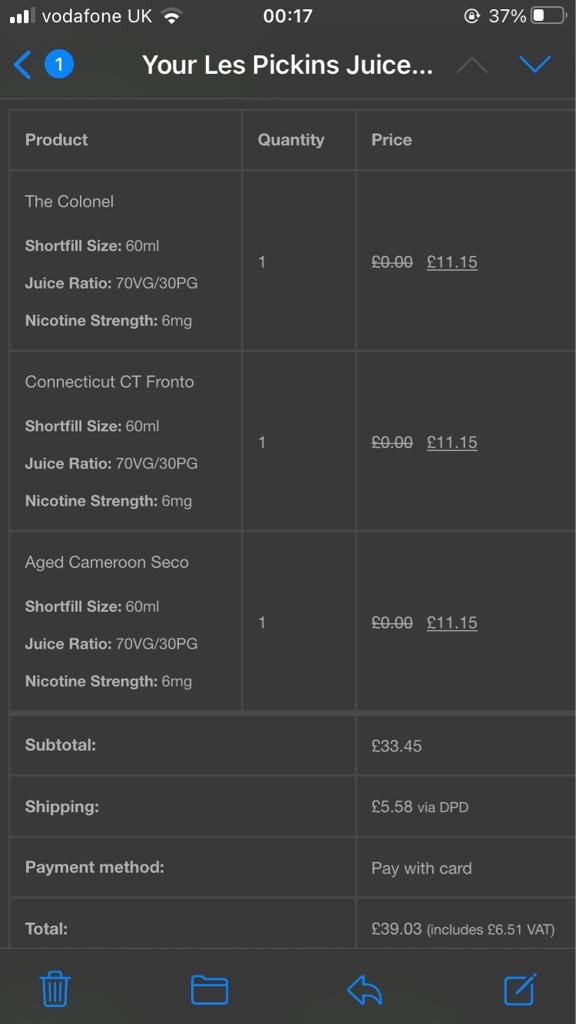Tap the battery indicator in status bar
The height and width of the screenshot is (1024, 576).
pyautogui.click(x=548, y=16)
